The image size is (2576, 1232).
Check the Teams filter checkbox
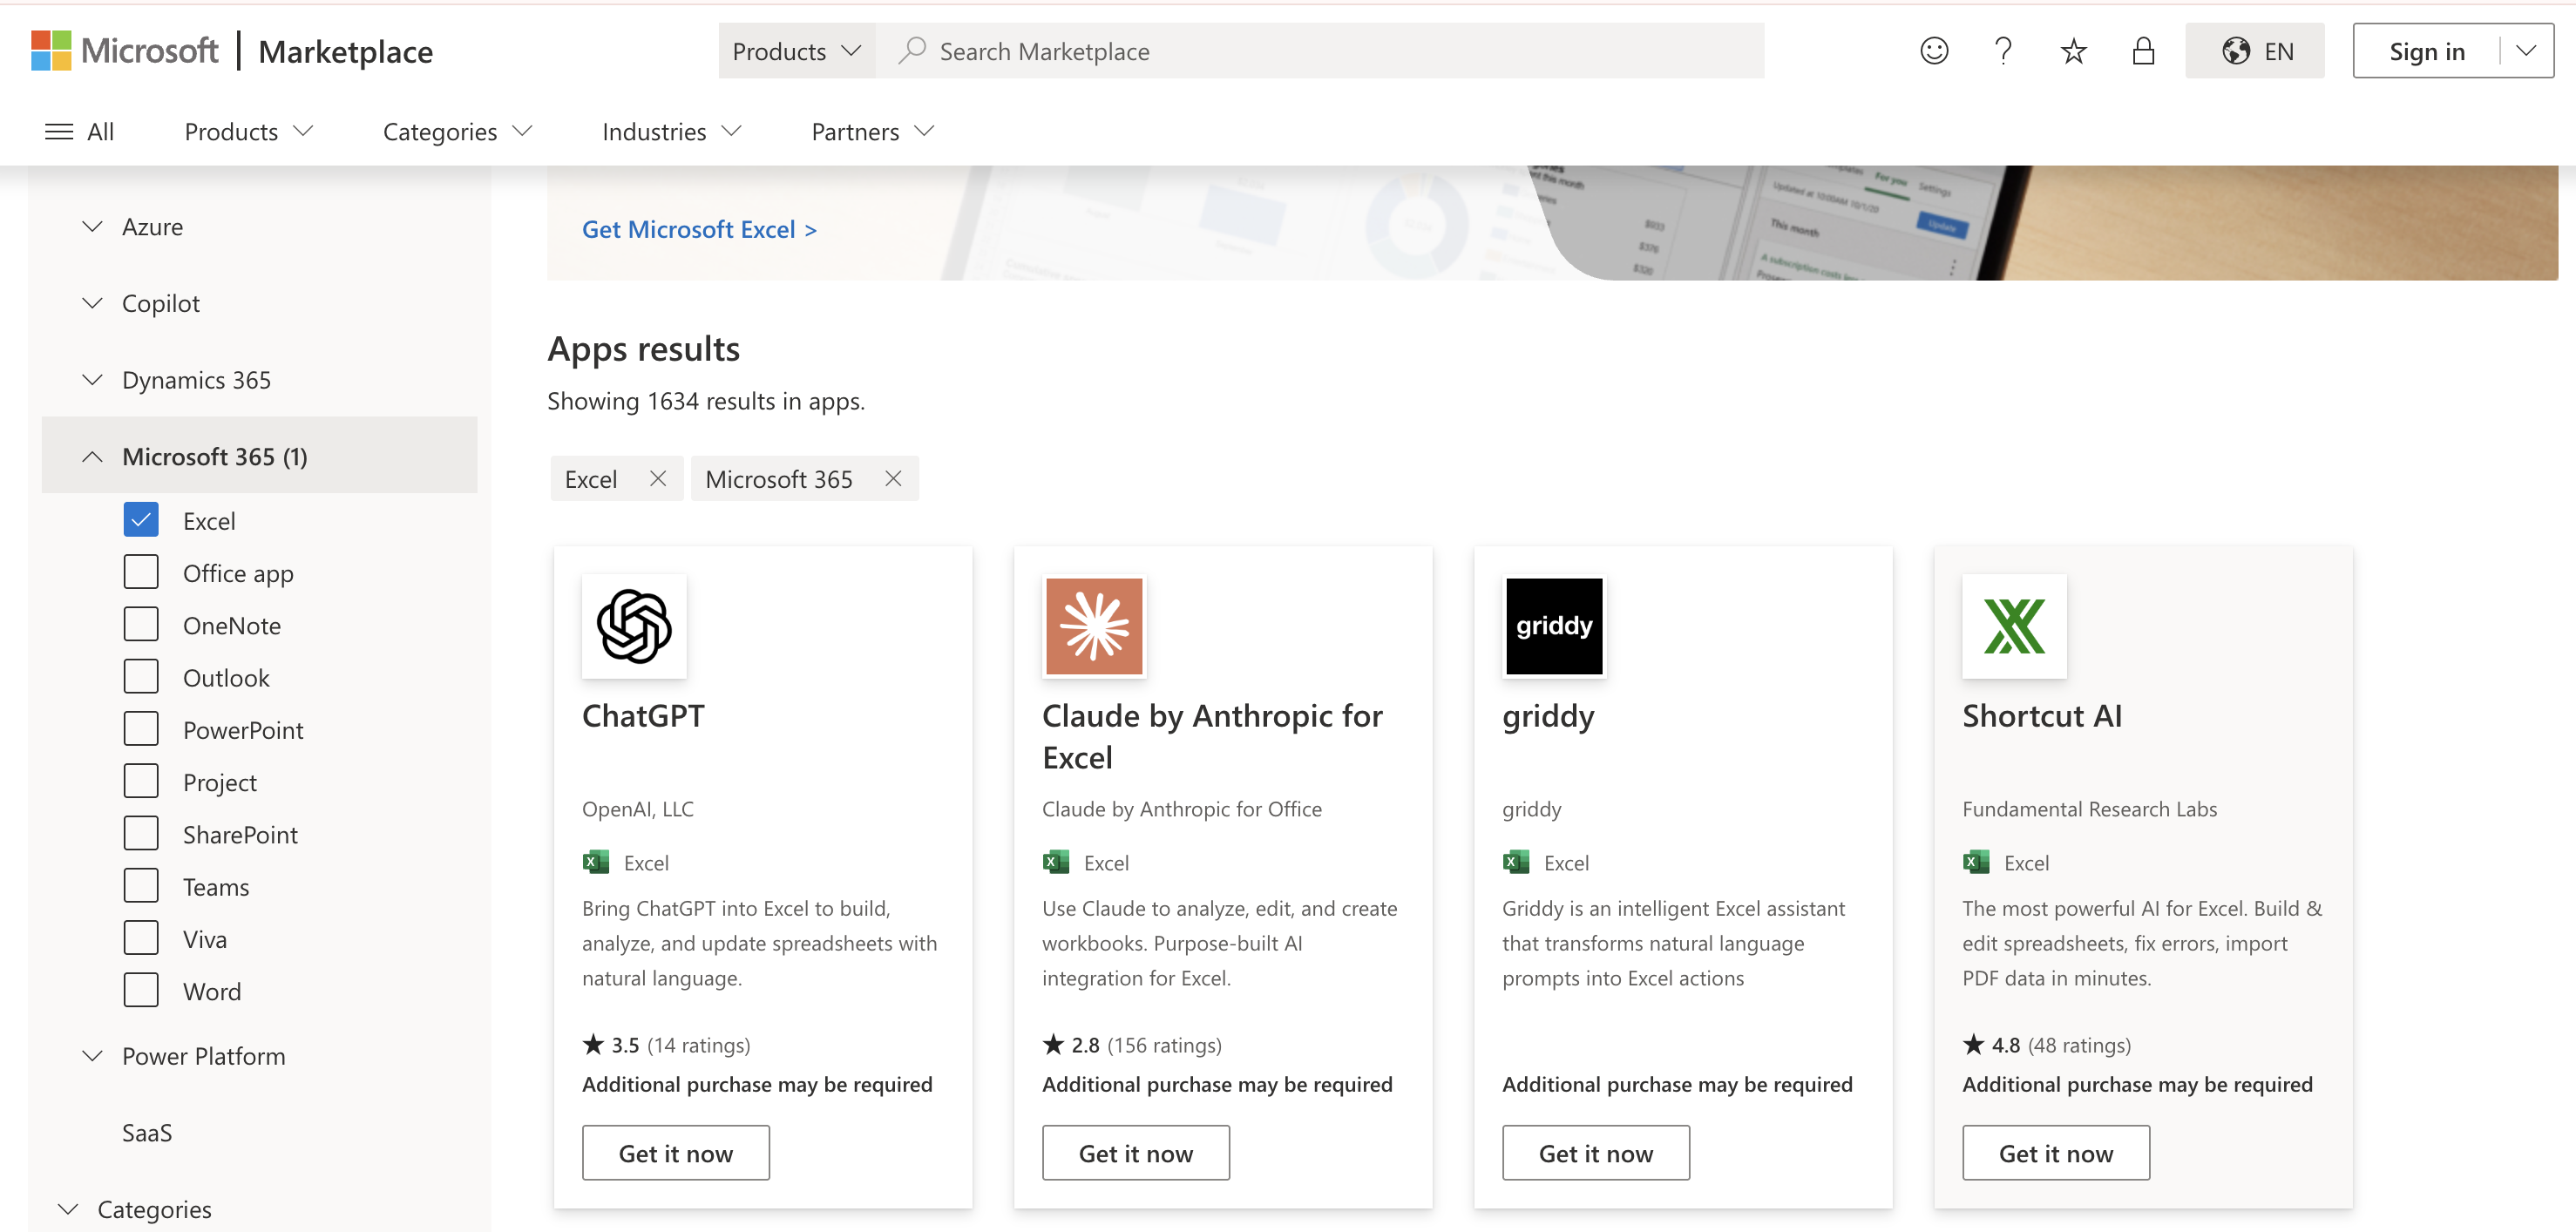point(141,886)
